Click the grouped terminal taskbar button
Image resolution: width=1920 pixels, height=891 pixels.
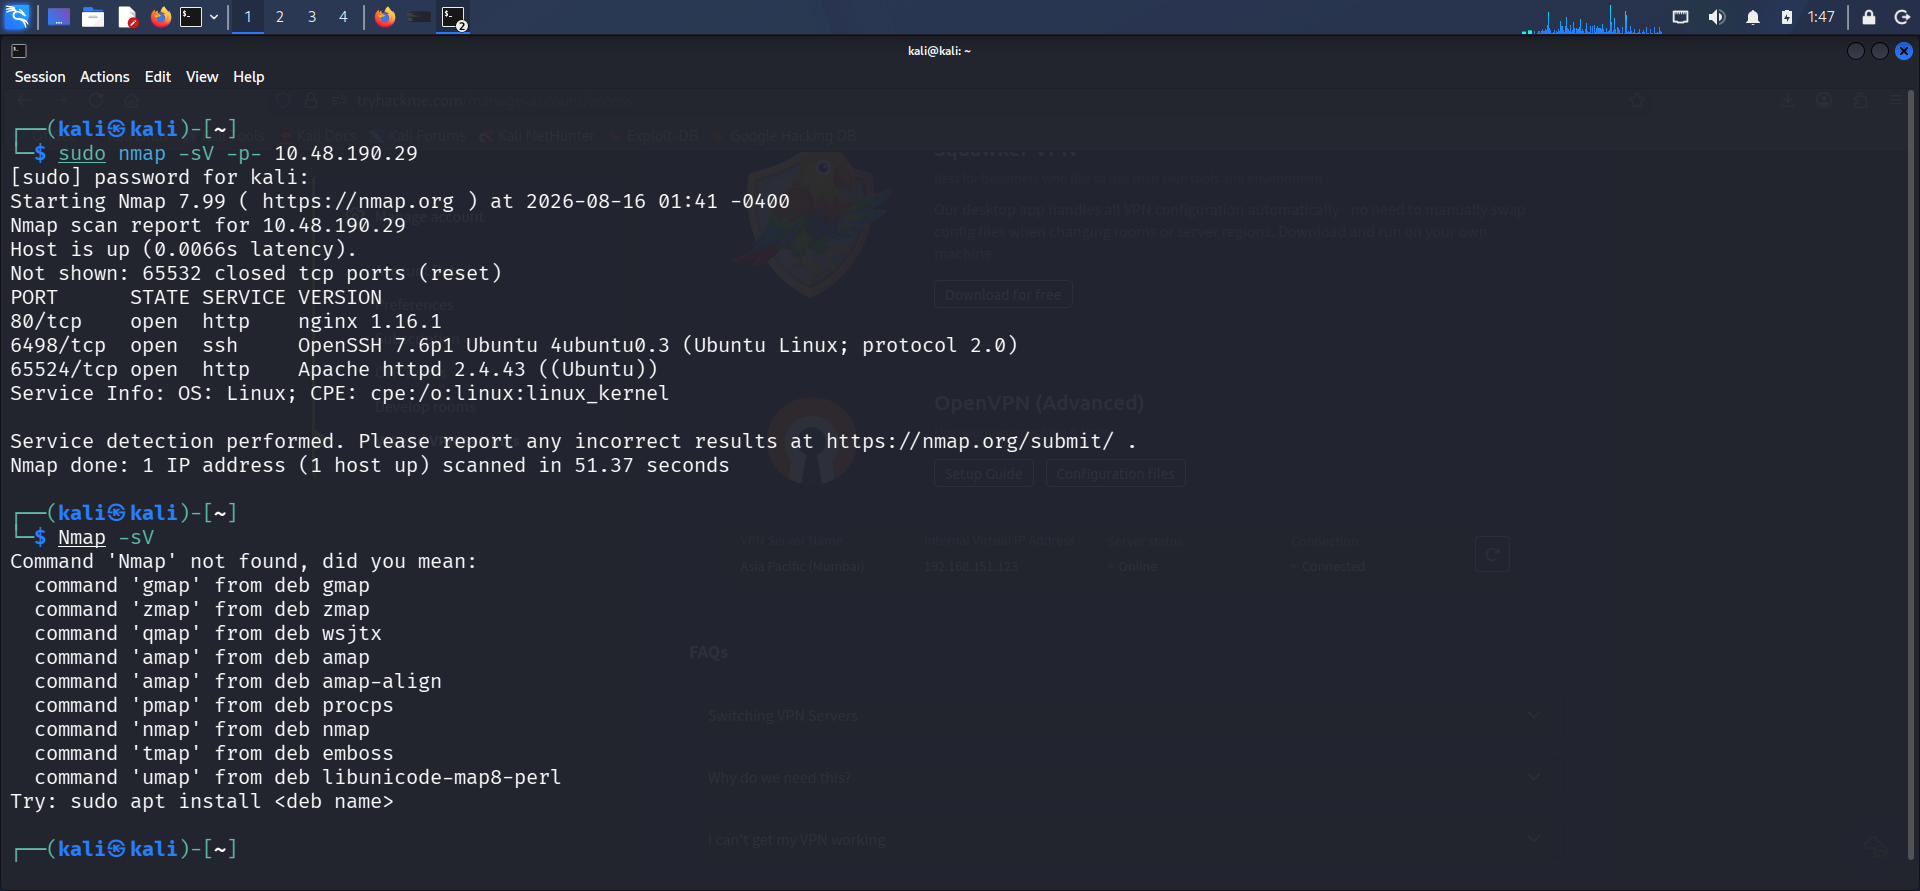pyautogui.click(x=454, y=17)
